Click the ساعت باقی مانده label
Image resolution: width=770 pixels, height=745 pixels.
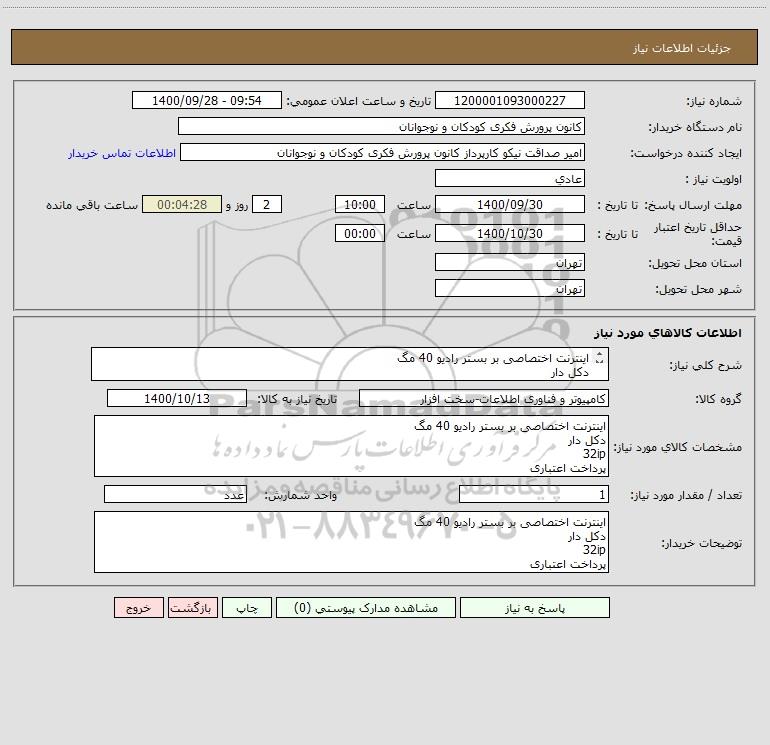[92, 205]
